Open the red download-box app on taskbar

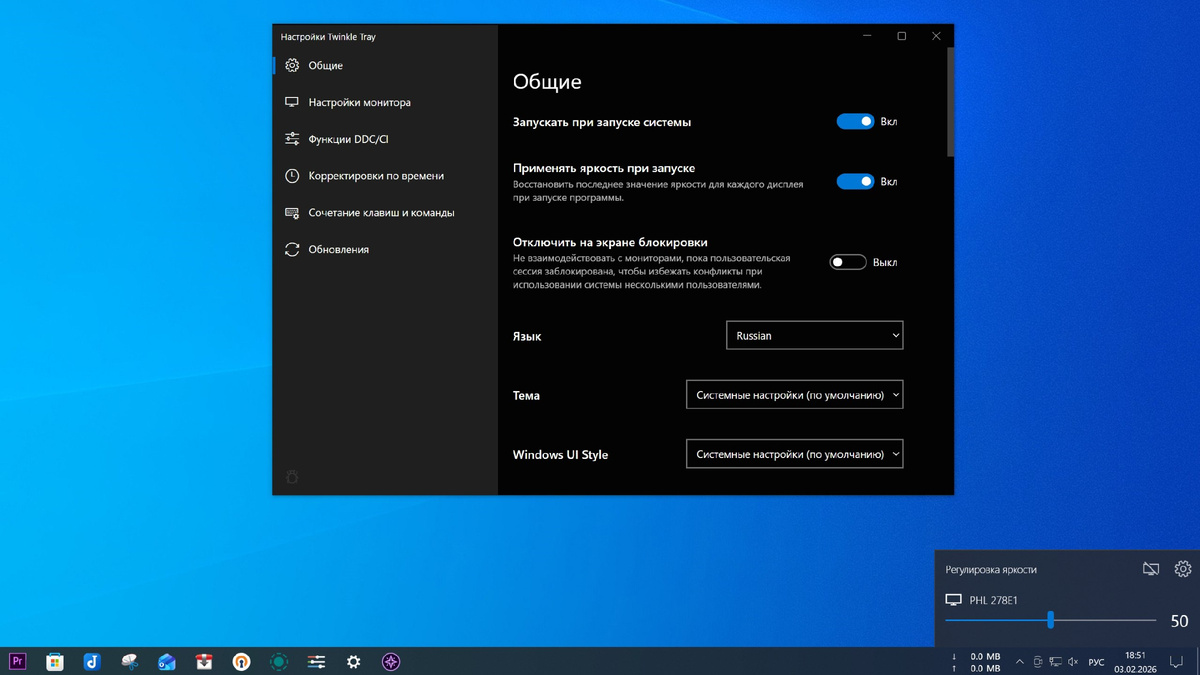click(204, 661)
